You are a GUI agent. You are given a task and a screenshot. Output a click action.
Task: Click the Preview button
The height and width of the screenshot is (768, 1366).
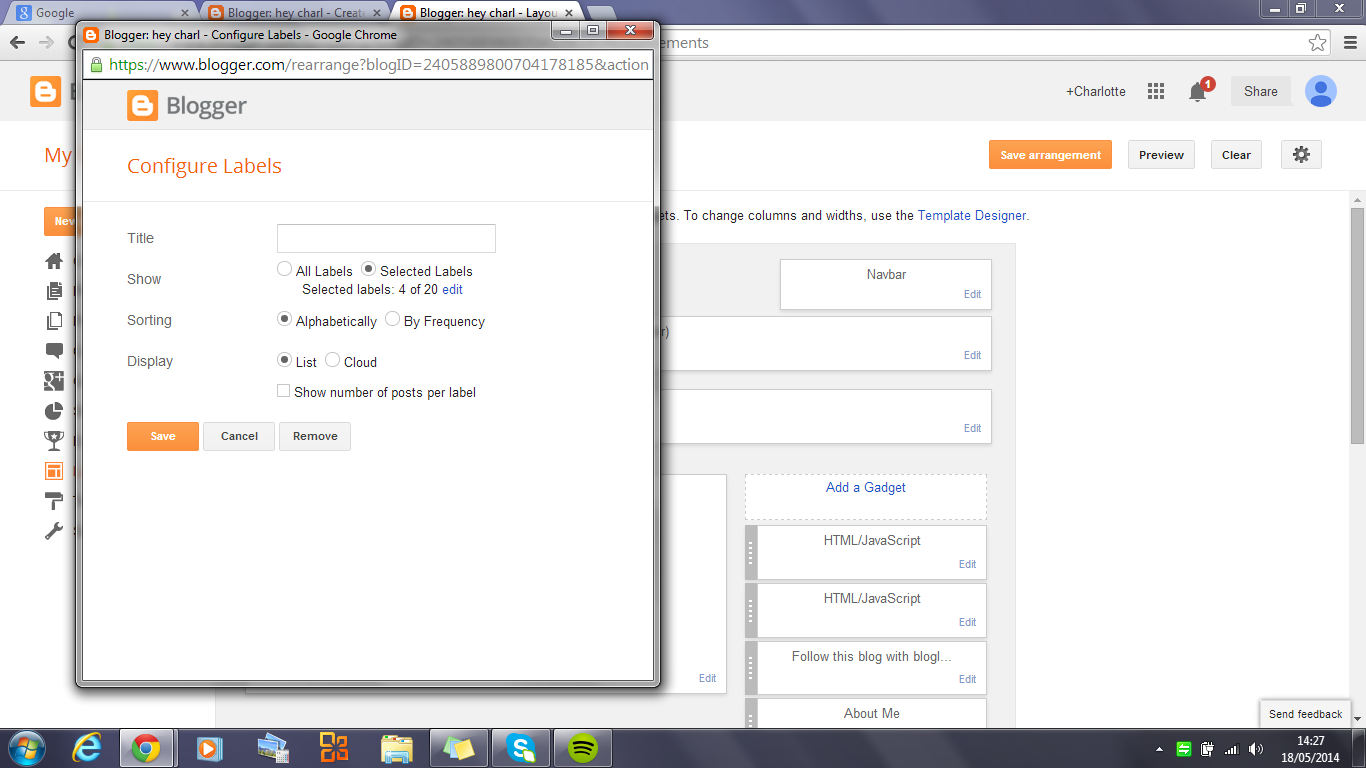click(1161, 155)
